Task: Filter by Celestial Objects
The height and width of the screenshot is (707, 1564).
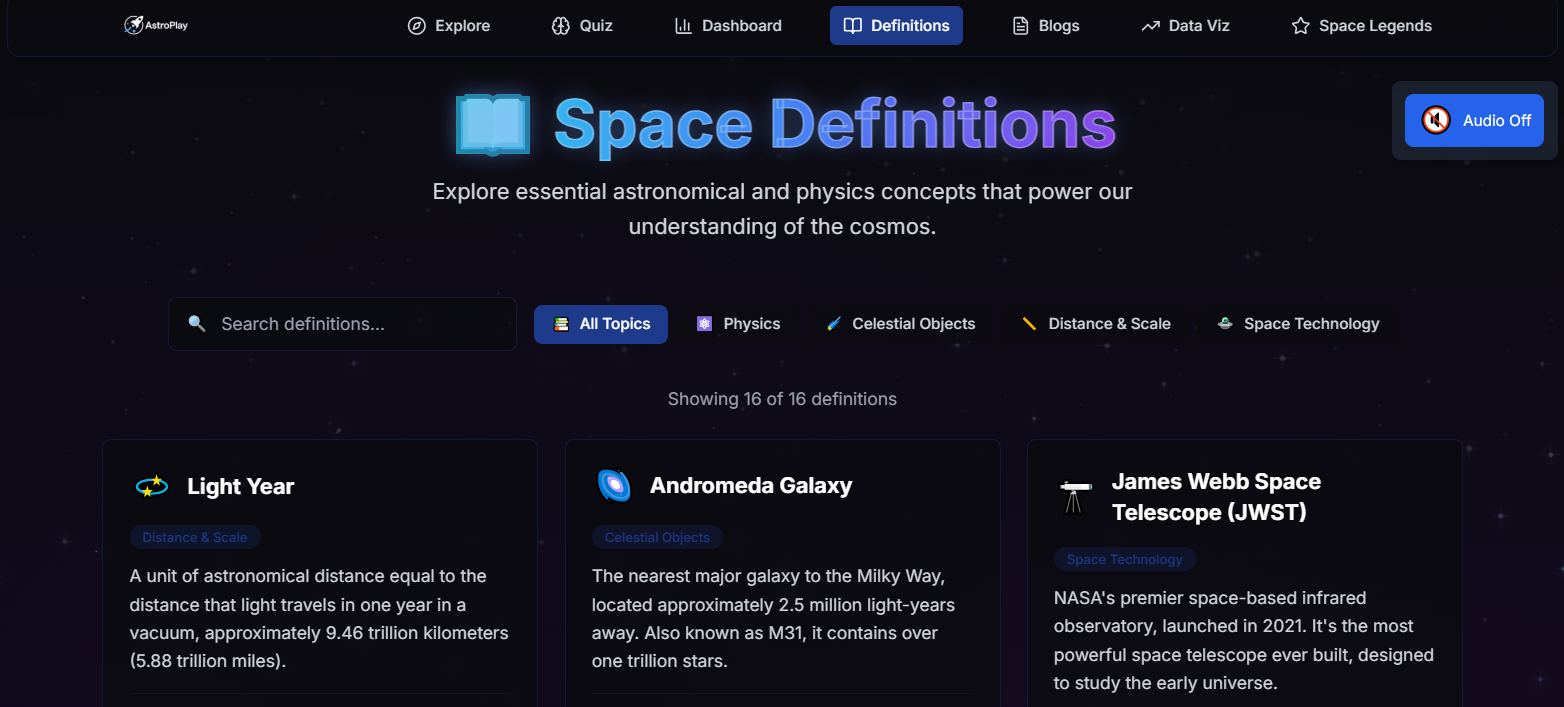Action: (900, 324)
